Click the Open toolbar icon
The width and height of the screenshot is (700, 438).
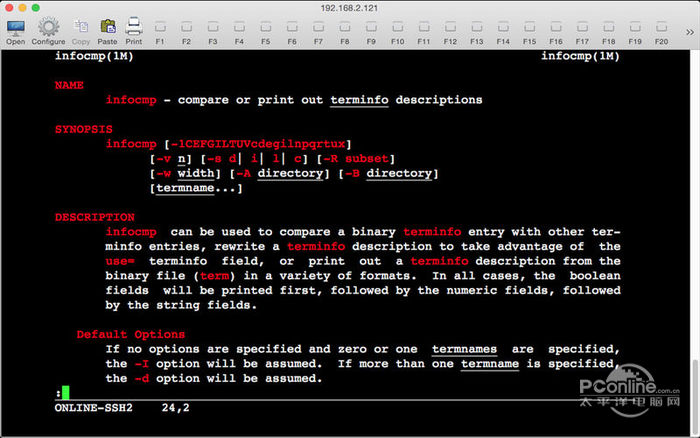point(16,31)
